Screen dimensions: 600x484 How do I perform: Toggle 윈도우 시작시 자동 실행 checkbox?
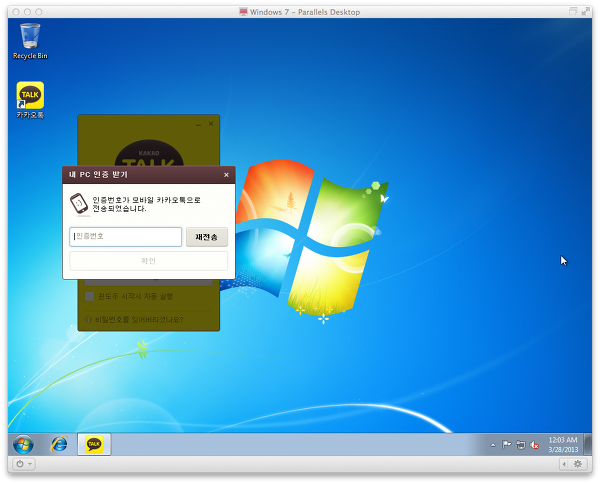point(90,296)
